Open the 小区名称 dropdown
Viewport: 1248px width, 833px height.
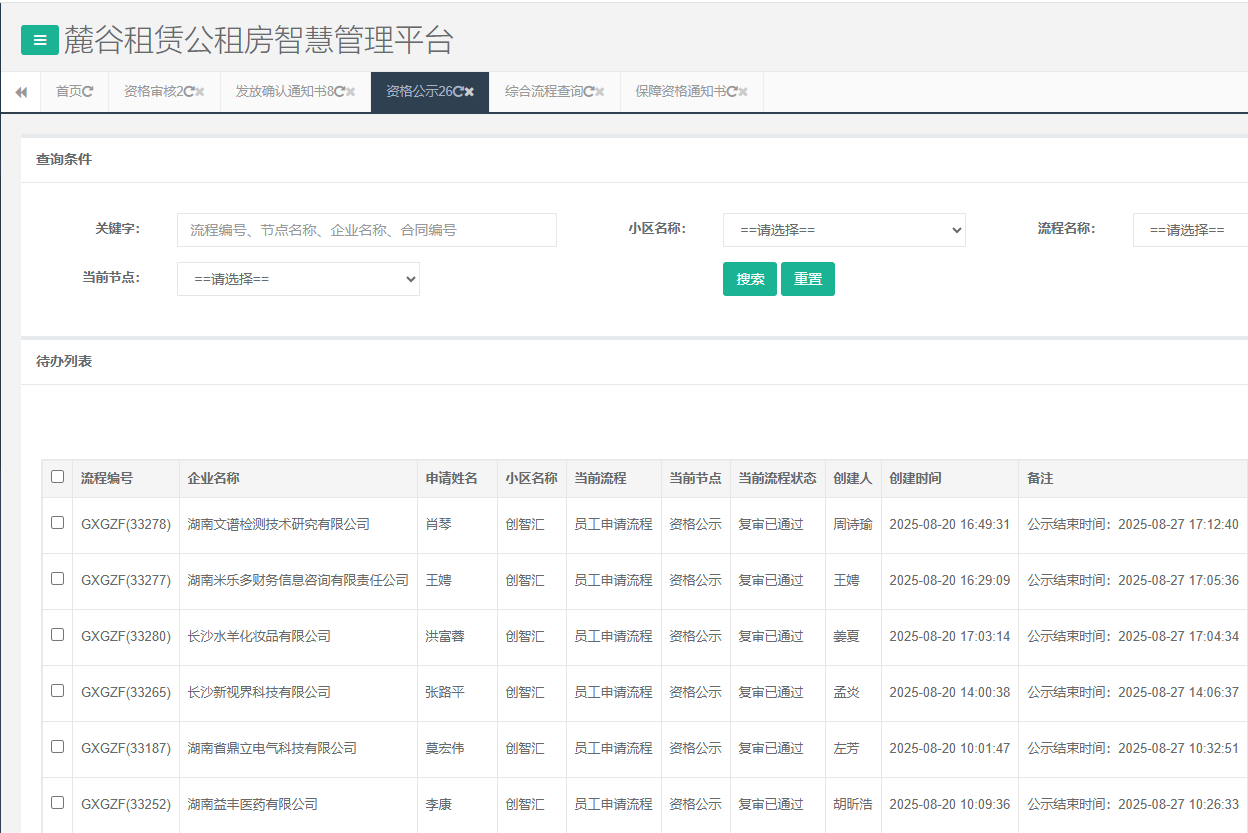(x=843, y=230)
